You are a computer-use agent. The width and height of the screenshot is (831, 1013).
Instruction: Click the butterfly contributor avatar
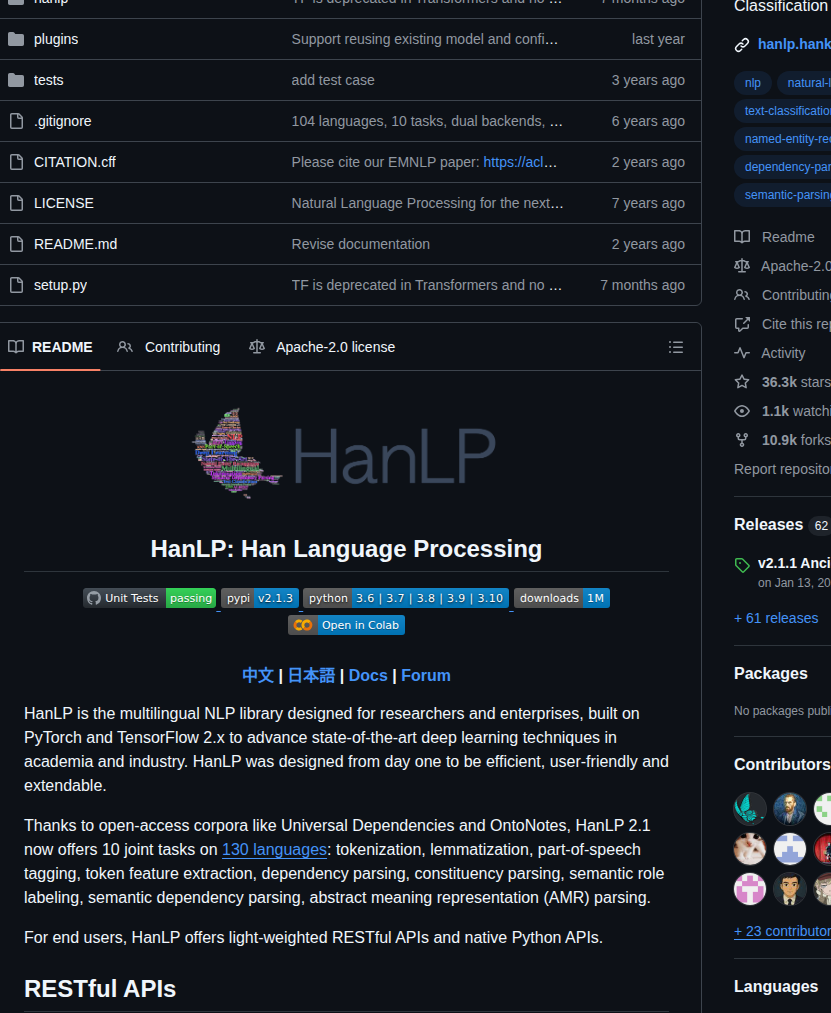point(750,809)
